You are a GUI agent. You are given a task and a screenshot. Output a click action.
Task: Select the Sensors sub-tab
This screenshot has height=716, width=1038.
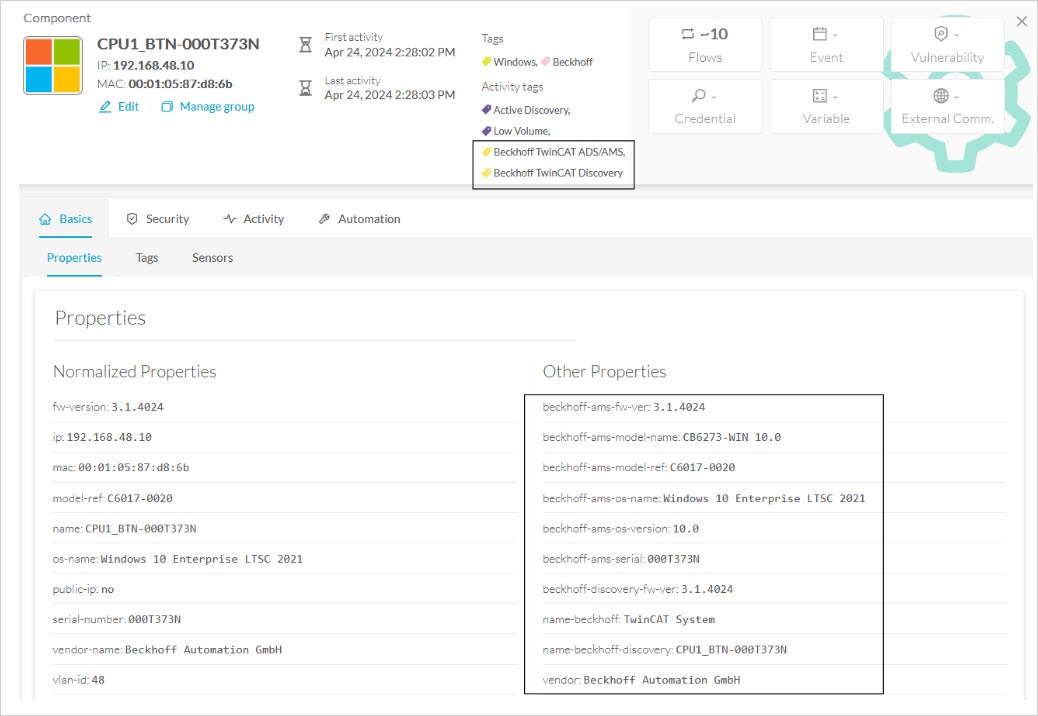point(212,257)
